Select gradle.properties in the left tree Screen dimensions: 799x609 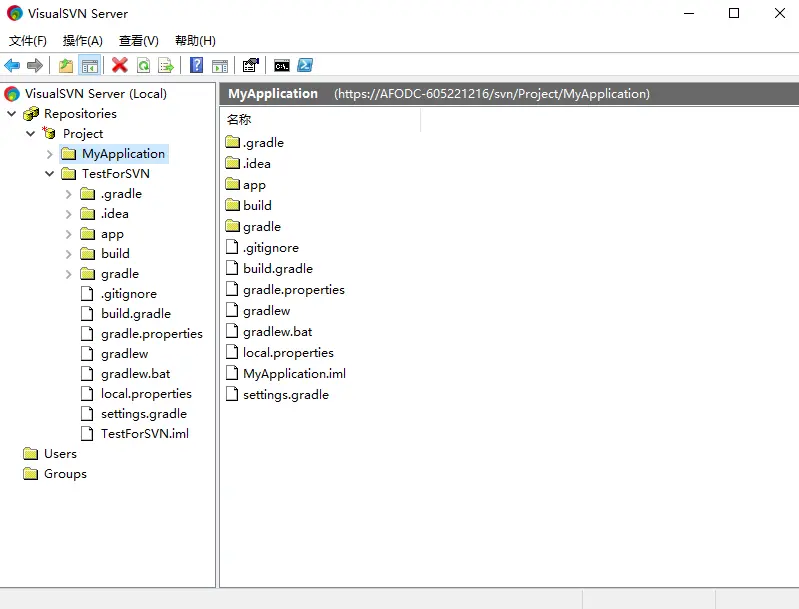point(151,334)
